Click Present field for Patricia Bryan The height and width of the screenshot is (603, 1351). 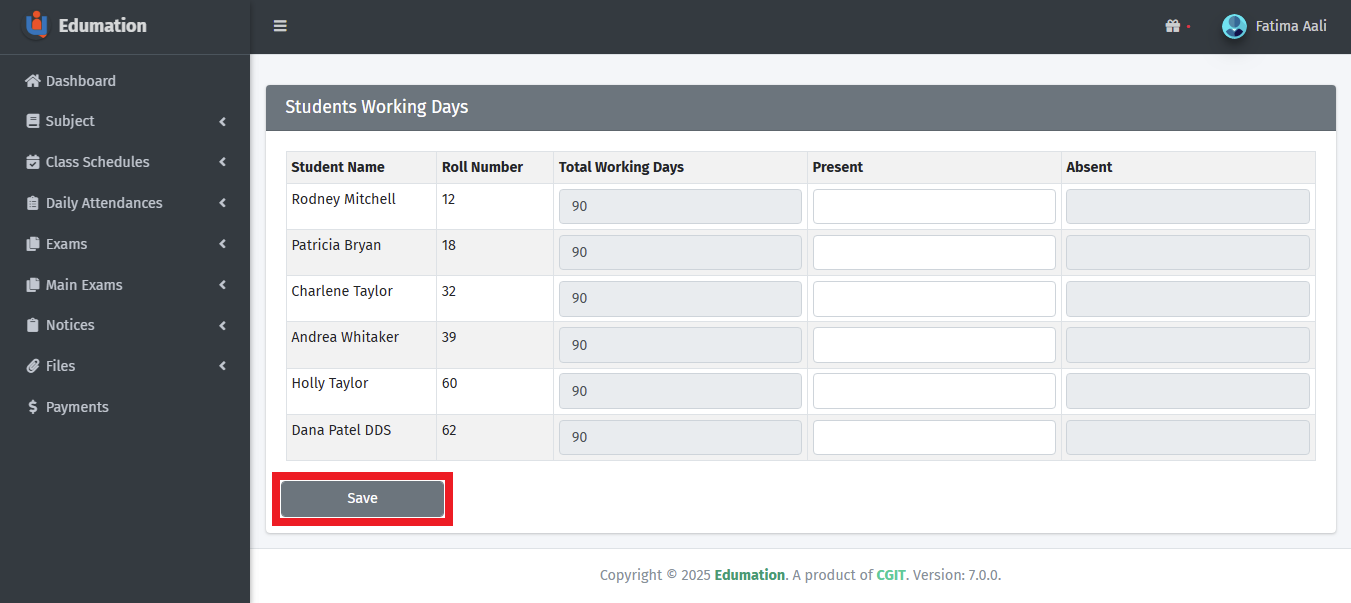pos(933,252)
